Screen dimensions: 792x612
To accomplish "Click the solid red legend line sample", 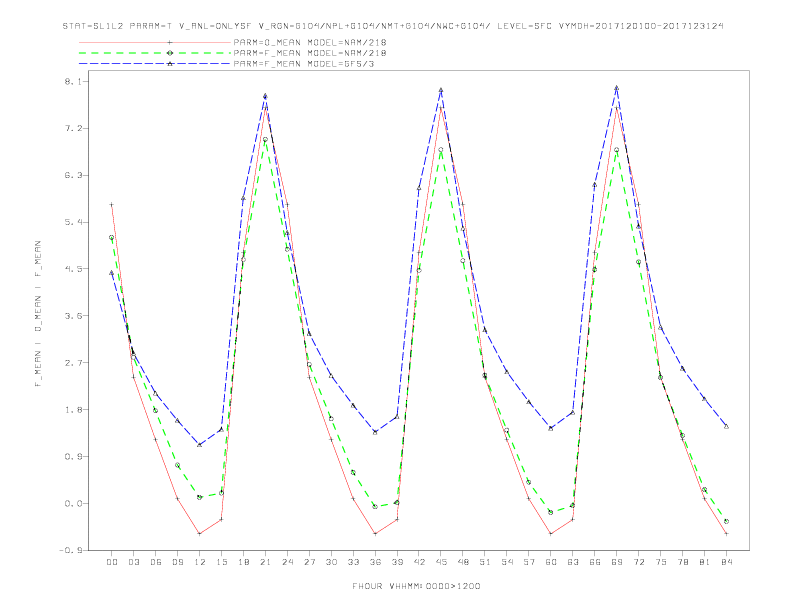I will (x=155, y=42).
